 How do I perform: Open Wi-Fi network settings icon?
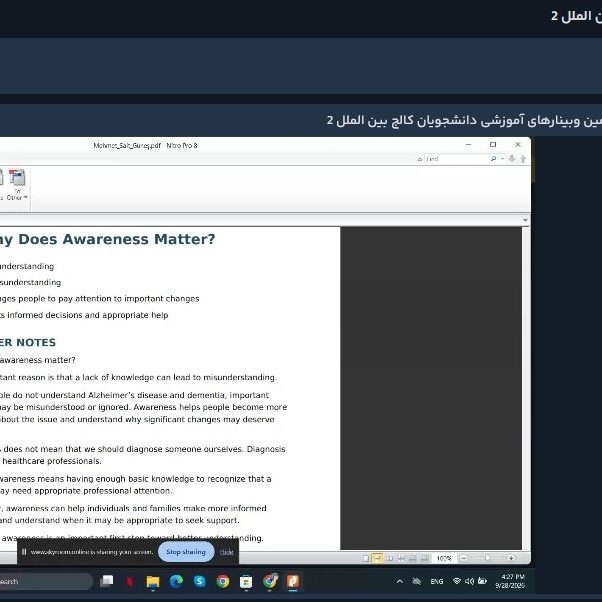click(457, 581)
